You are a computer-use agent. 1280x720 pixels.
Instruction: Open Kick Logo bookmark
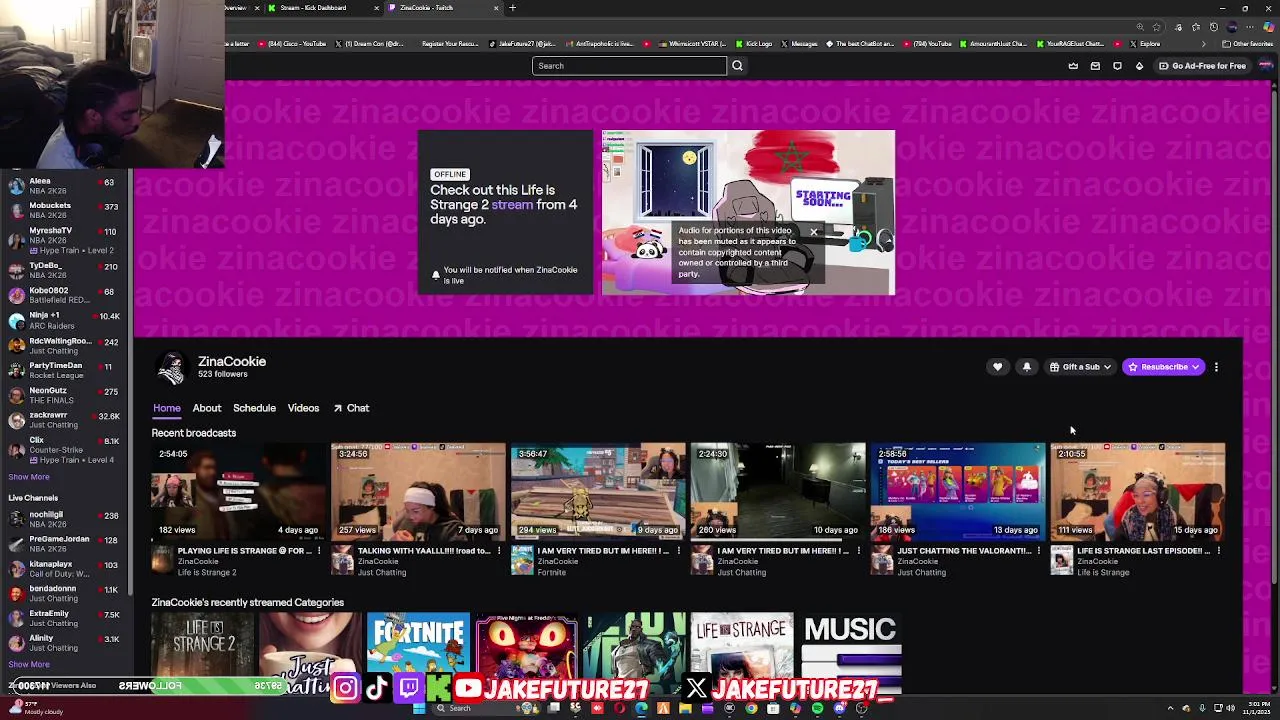click(754, 44)
